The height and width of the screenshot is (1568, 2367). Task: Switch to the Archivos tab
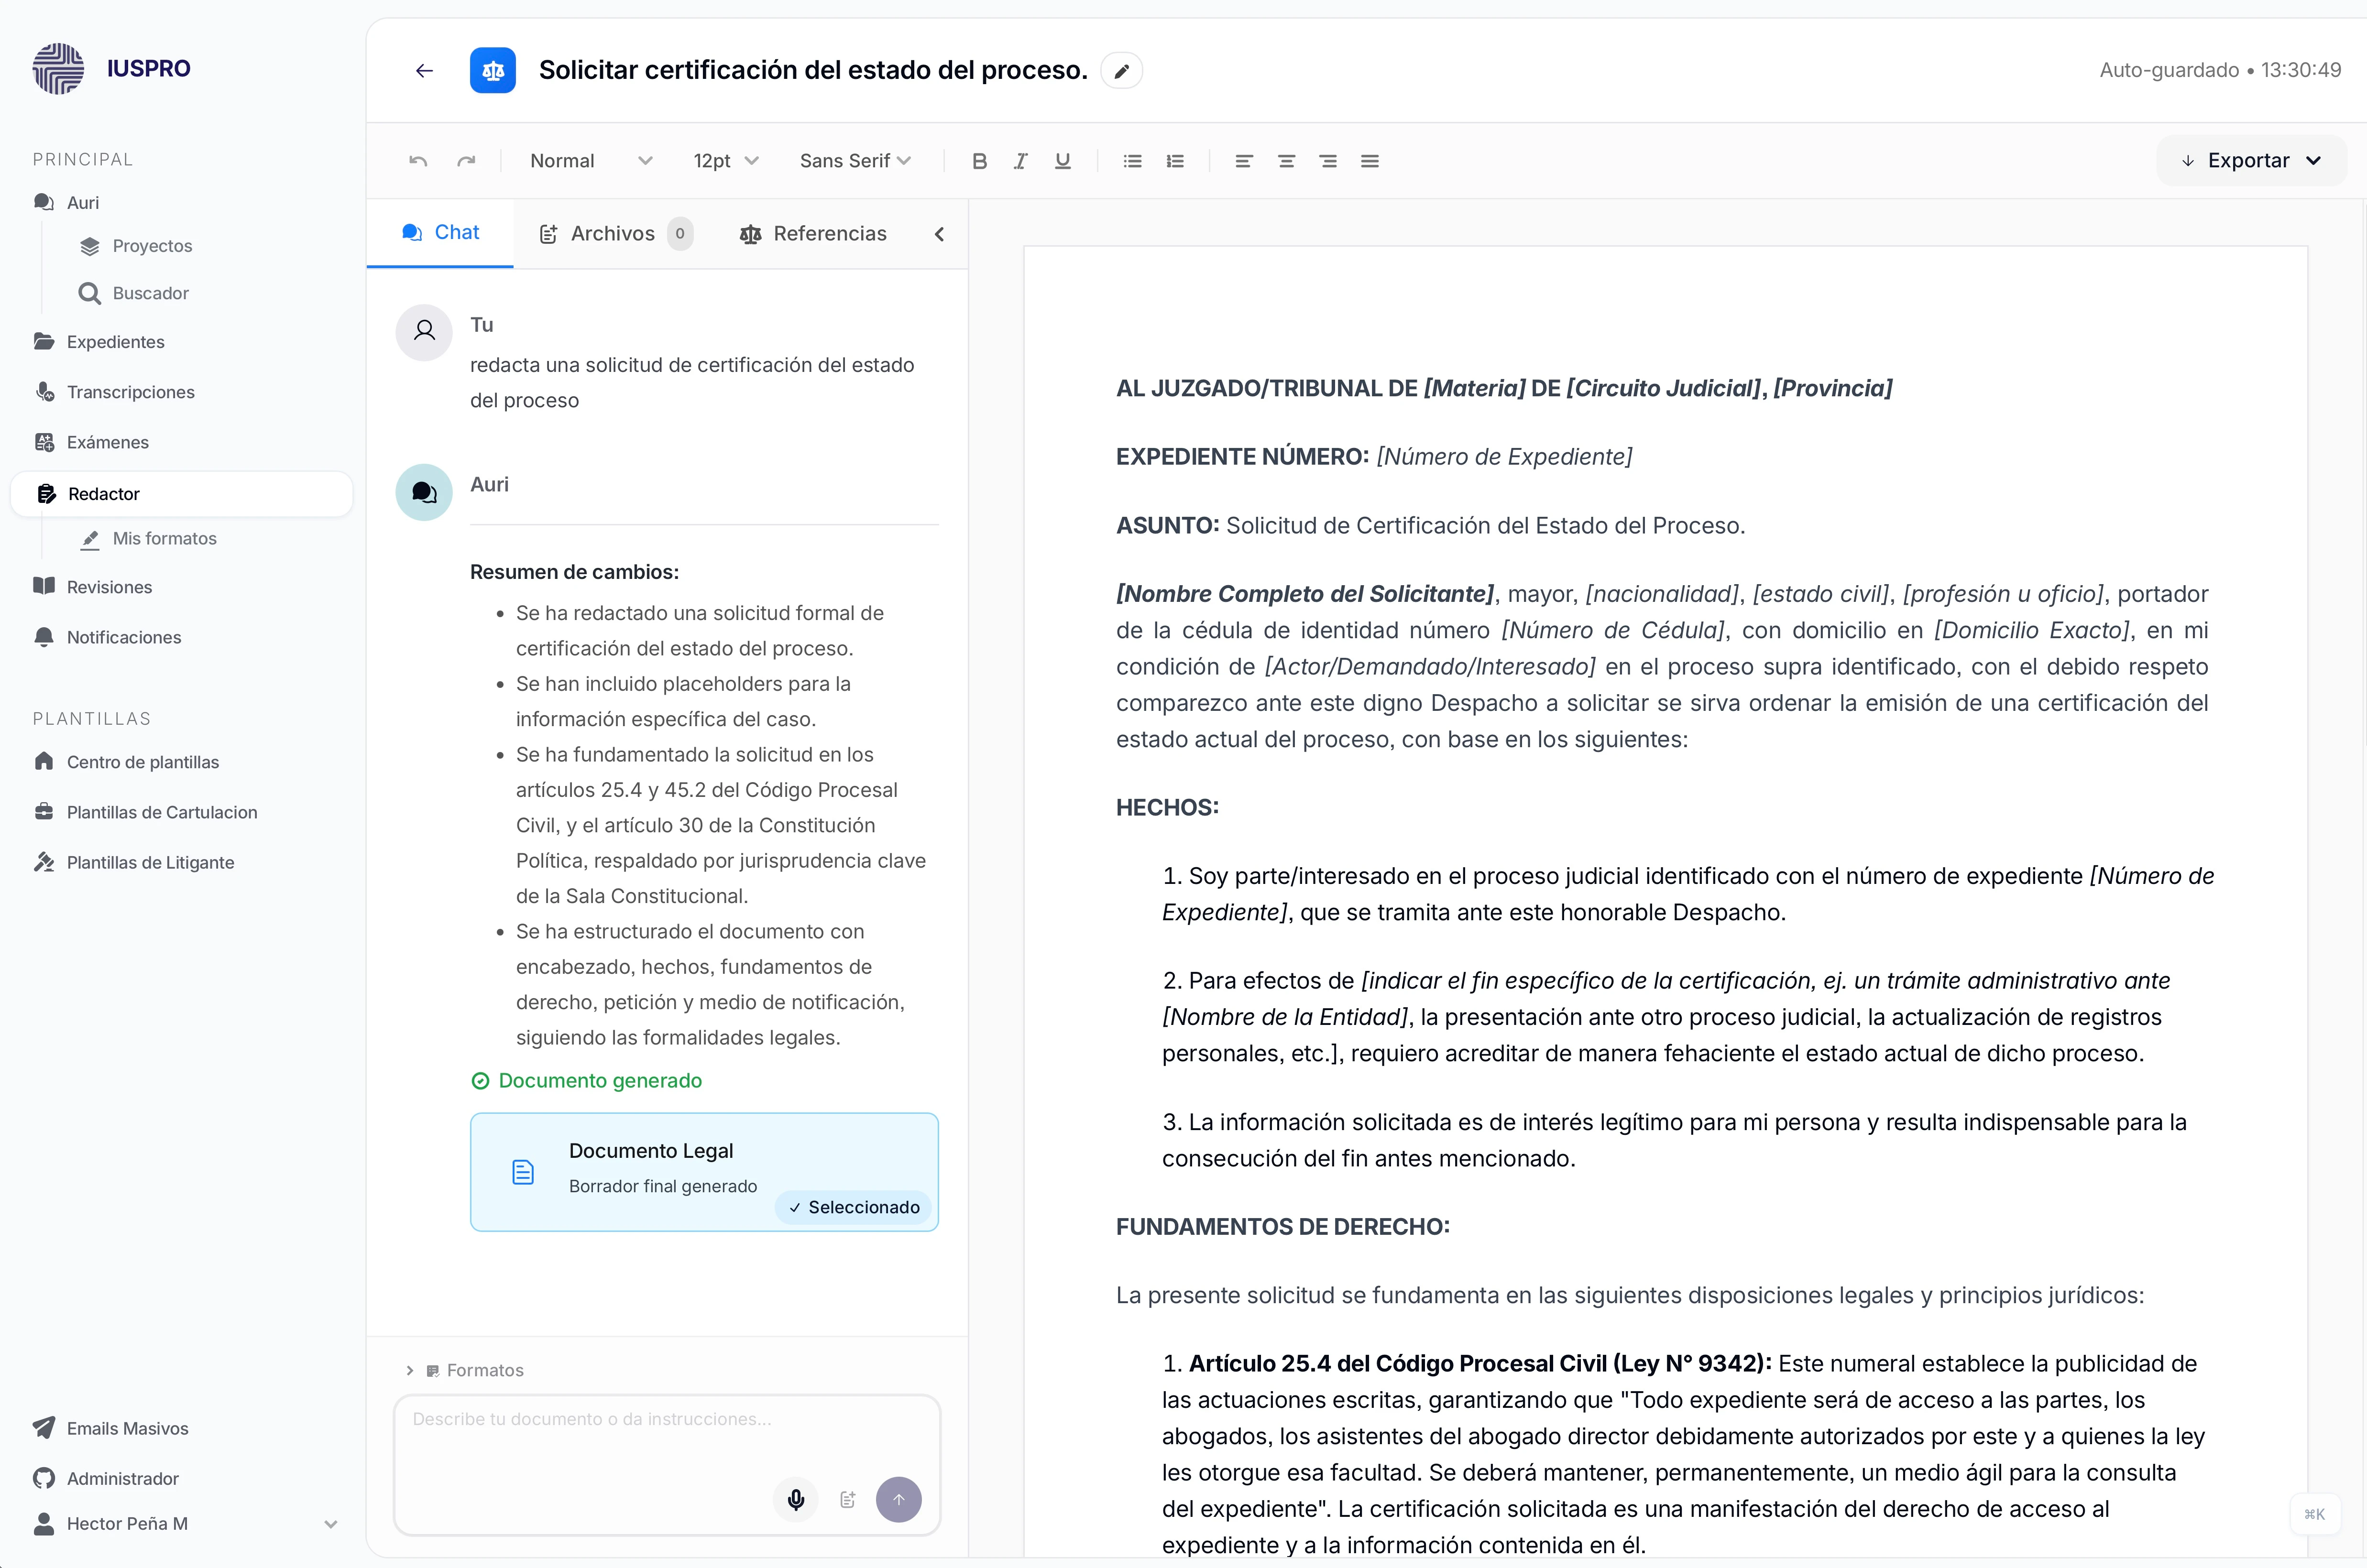click(616, 234)
